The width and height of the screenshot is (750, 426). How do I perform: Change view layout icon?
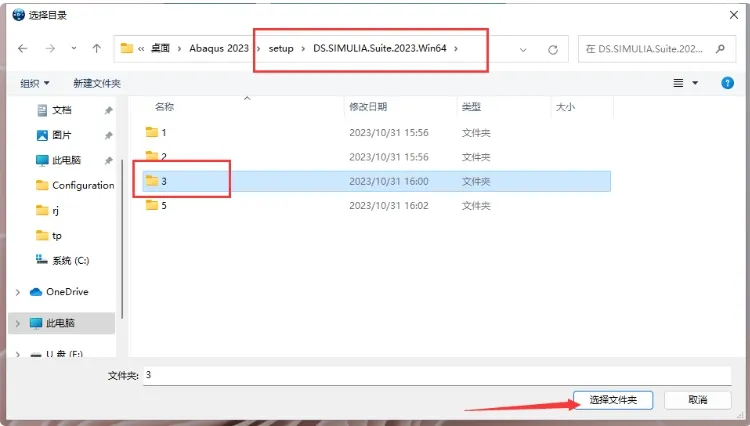[678, 83]
